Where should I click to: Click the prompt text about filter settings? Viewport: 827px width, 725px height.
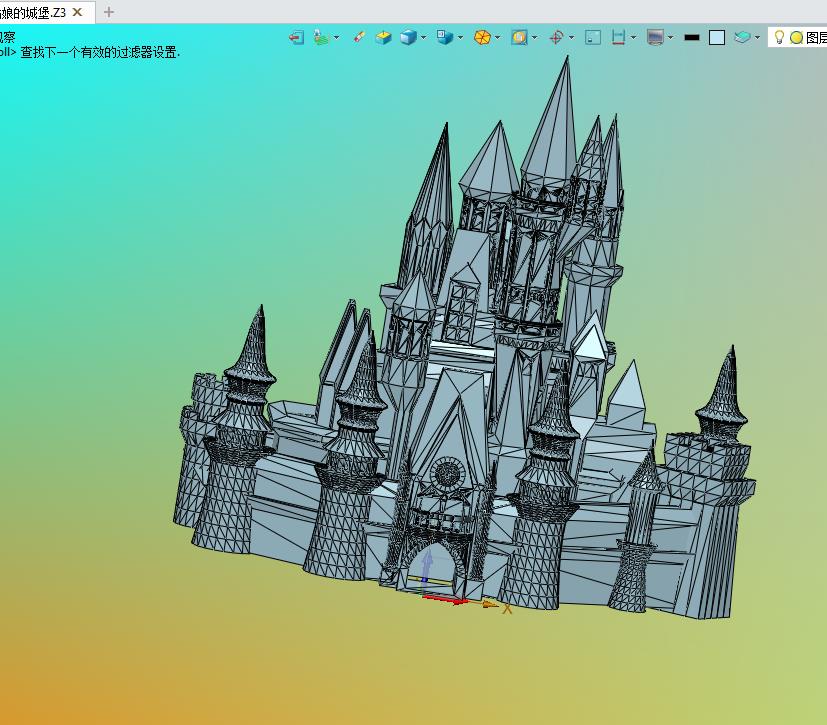point(100,52)
